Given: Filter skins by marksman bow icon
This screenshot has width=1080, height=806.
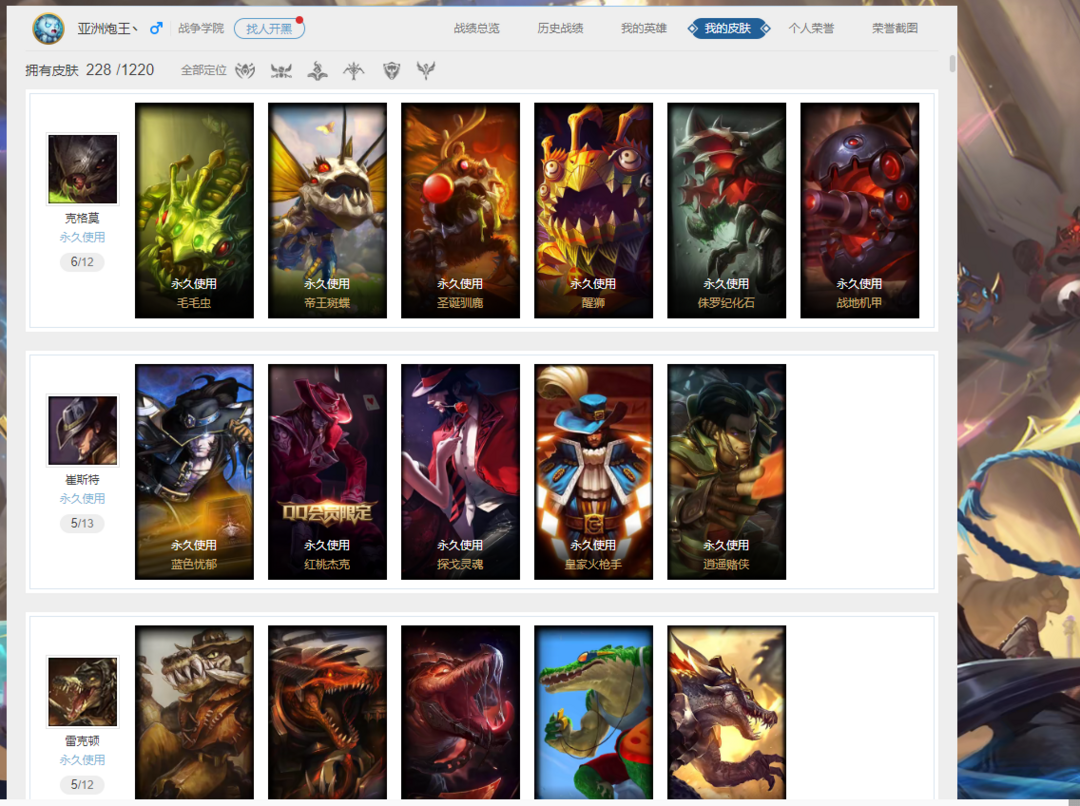Looking at the screenshot, I should (x=353, y=70).
